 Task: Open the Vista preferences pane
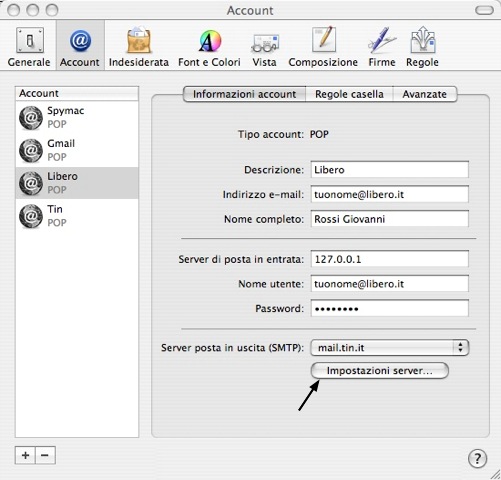[265, 47]
